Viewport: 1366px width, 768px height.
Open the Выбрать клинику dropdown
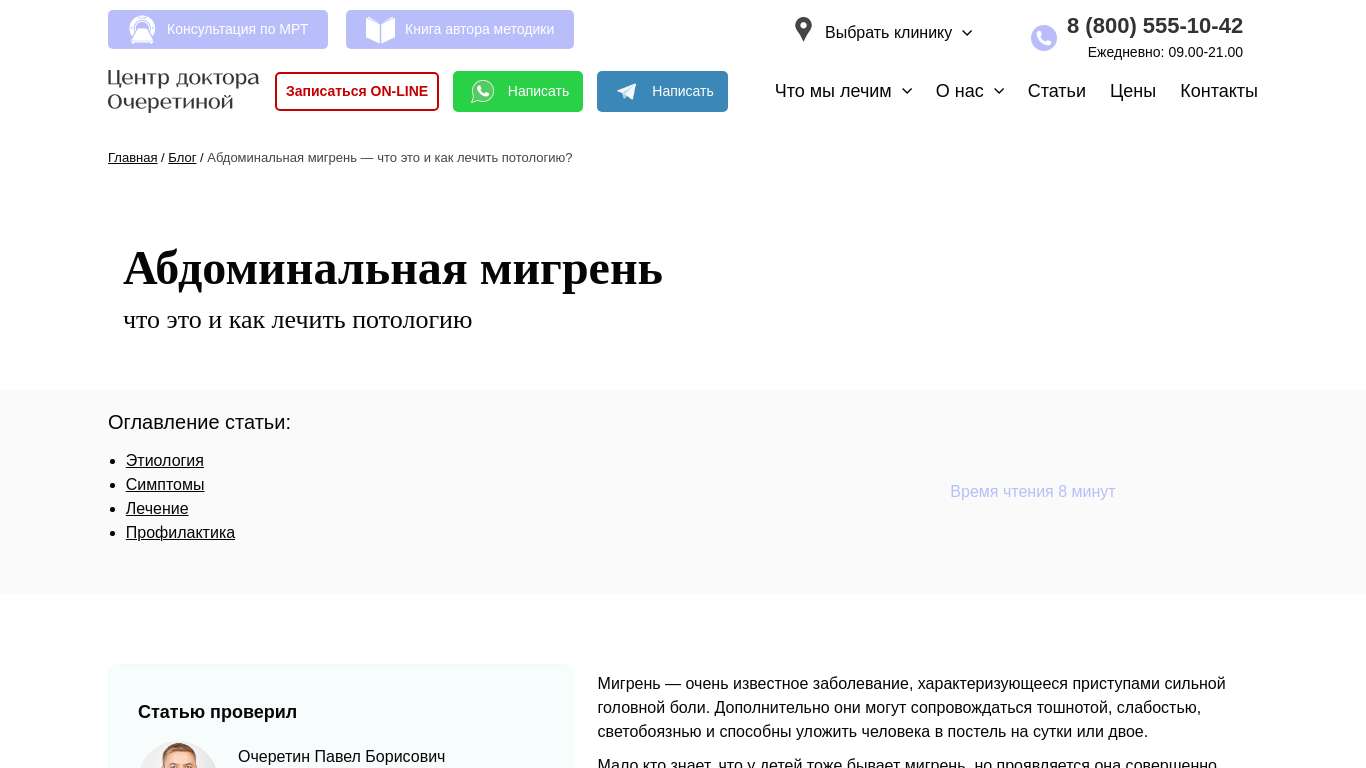pyautogui.click(x=898, y=33)
